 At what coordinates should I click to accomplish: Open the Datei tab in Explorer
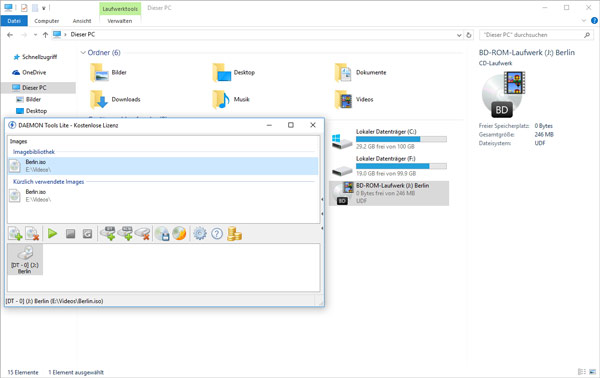(14, 21)
